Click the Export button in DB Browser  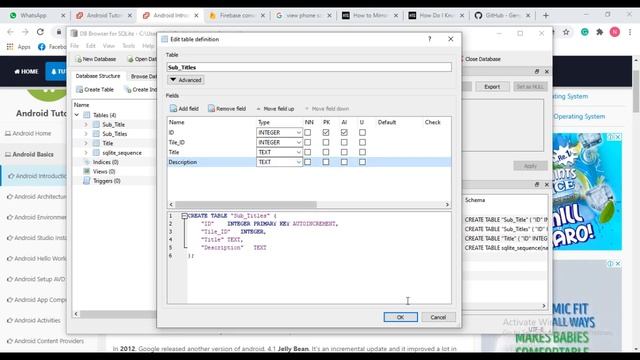[492, 87]
